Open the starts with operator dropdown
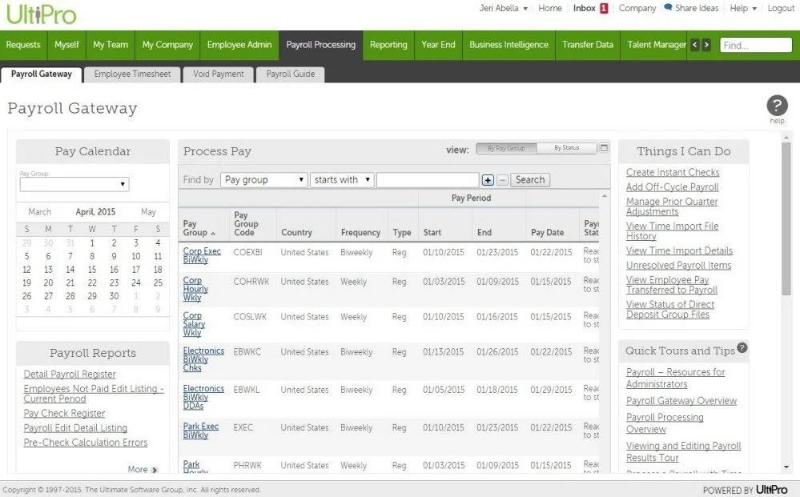 pos(342,180)
